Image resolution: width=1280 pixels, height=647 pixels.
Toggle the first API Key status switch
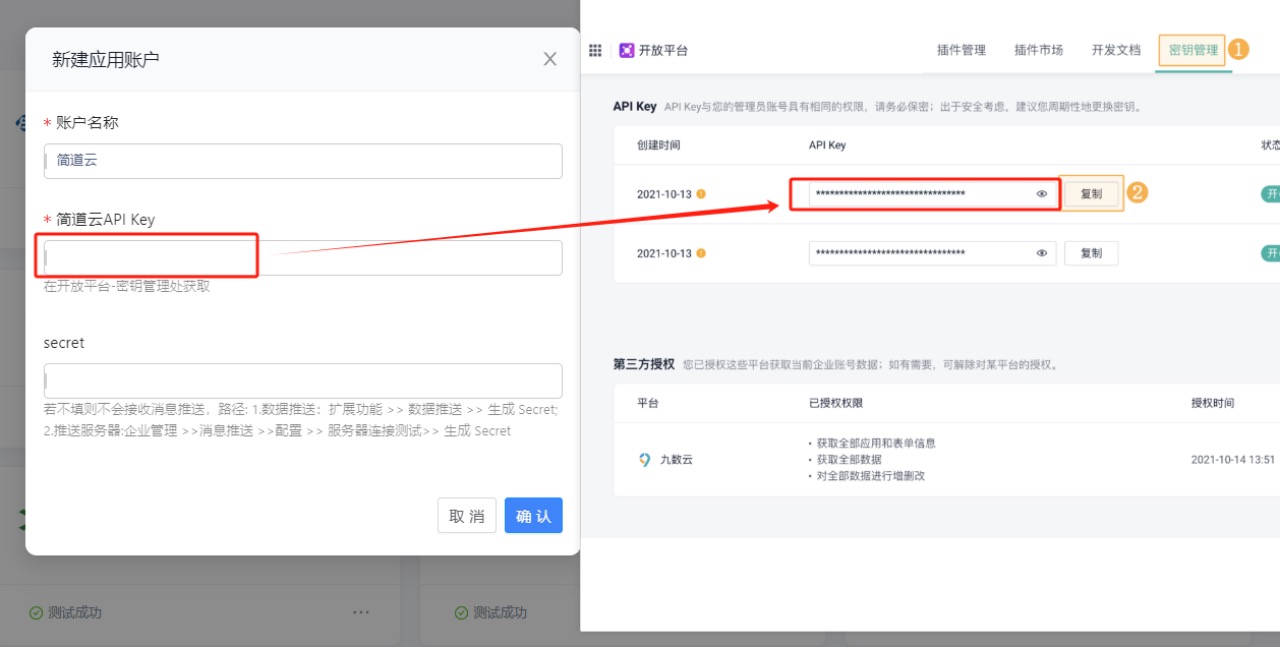click(1270, 194)
